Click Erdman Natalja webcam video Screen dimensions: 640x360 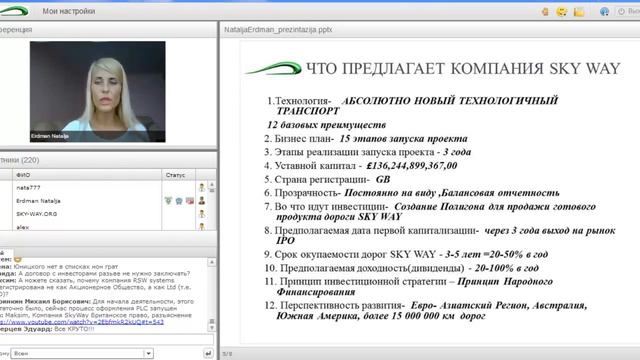98,91
